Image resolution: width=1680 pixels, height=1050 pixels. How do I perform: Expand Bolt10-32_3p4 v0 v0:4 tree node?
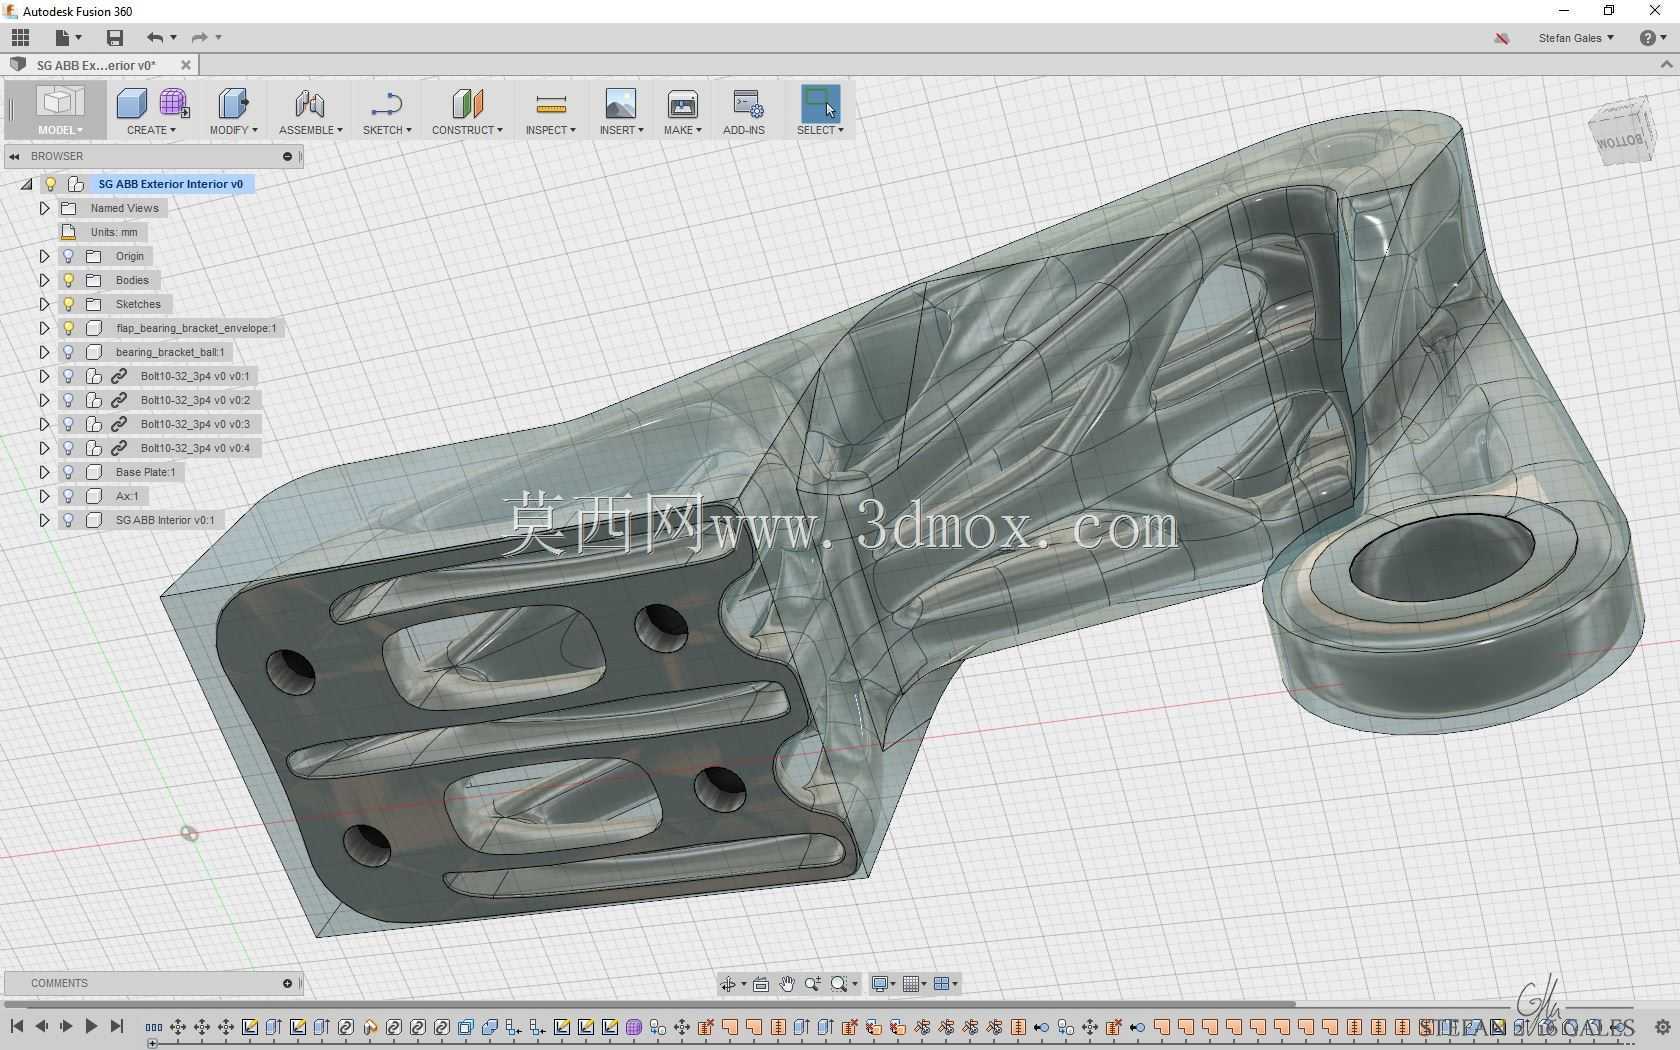pos(44,448)
